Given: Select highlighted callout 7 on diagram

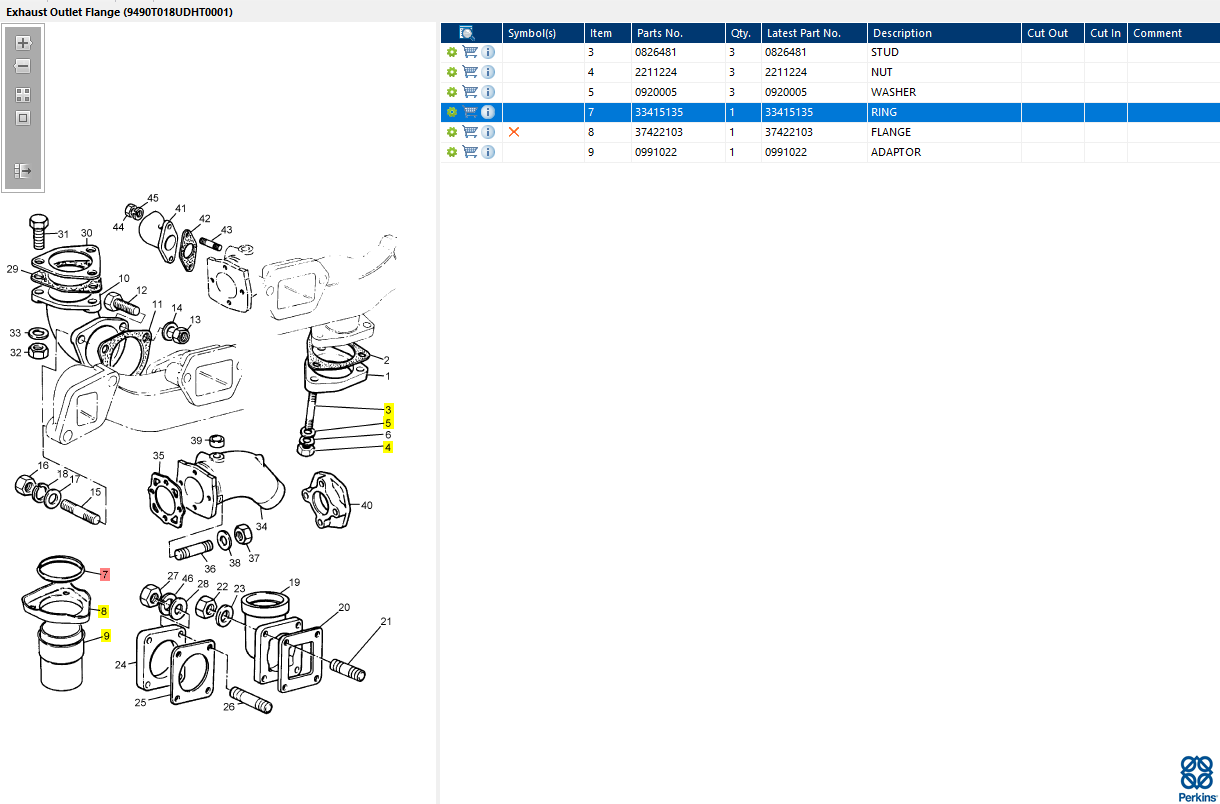Looking at the screenshot, I should (x=105, y=574).
